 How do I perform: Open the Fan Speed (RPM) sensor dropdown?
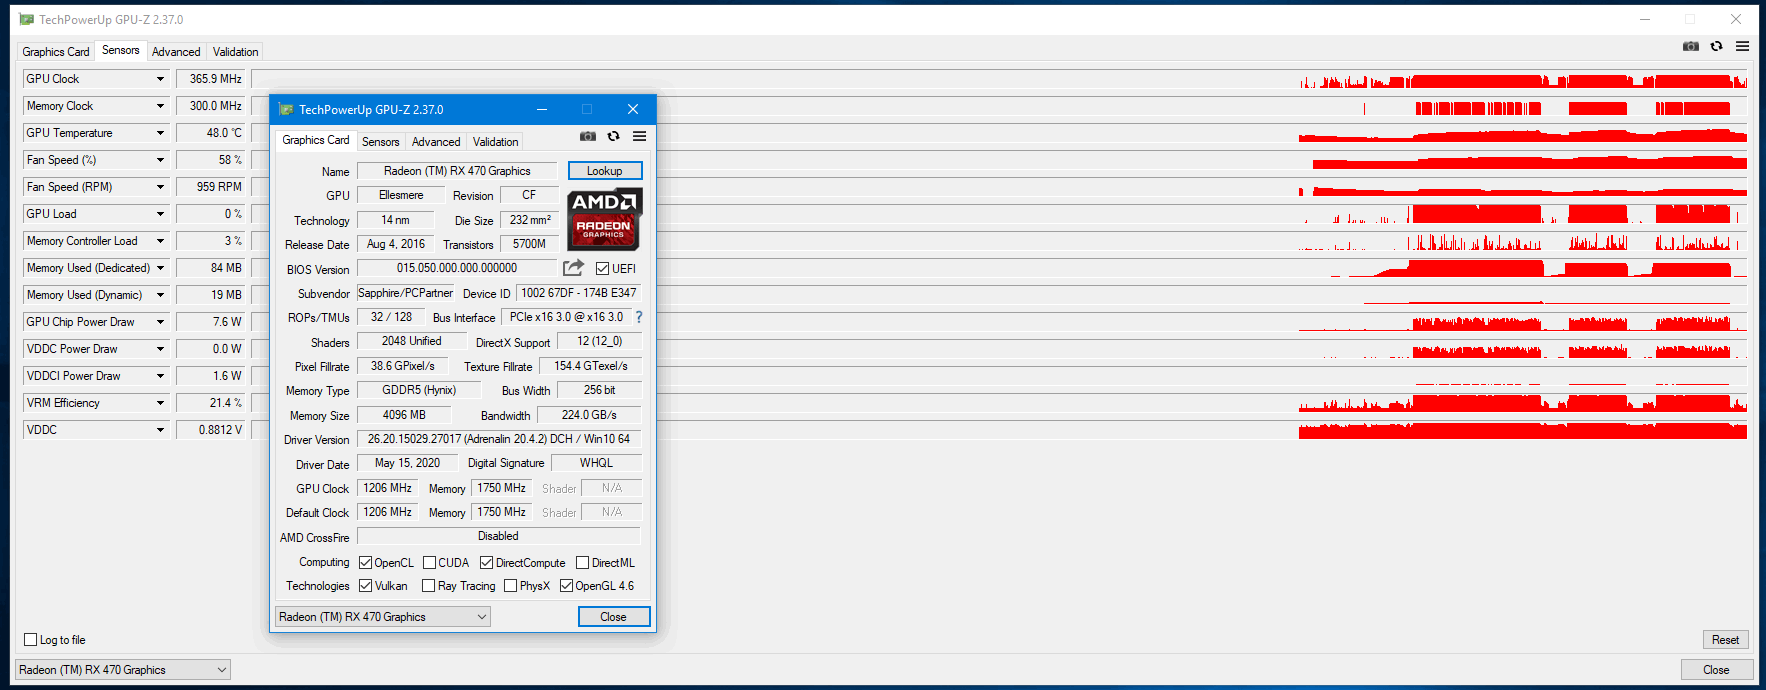coord(159,187)
